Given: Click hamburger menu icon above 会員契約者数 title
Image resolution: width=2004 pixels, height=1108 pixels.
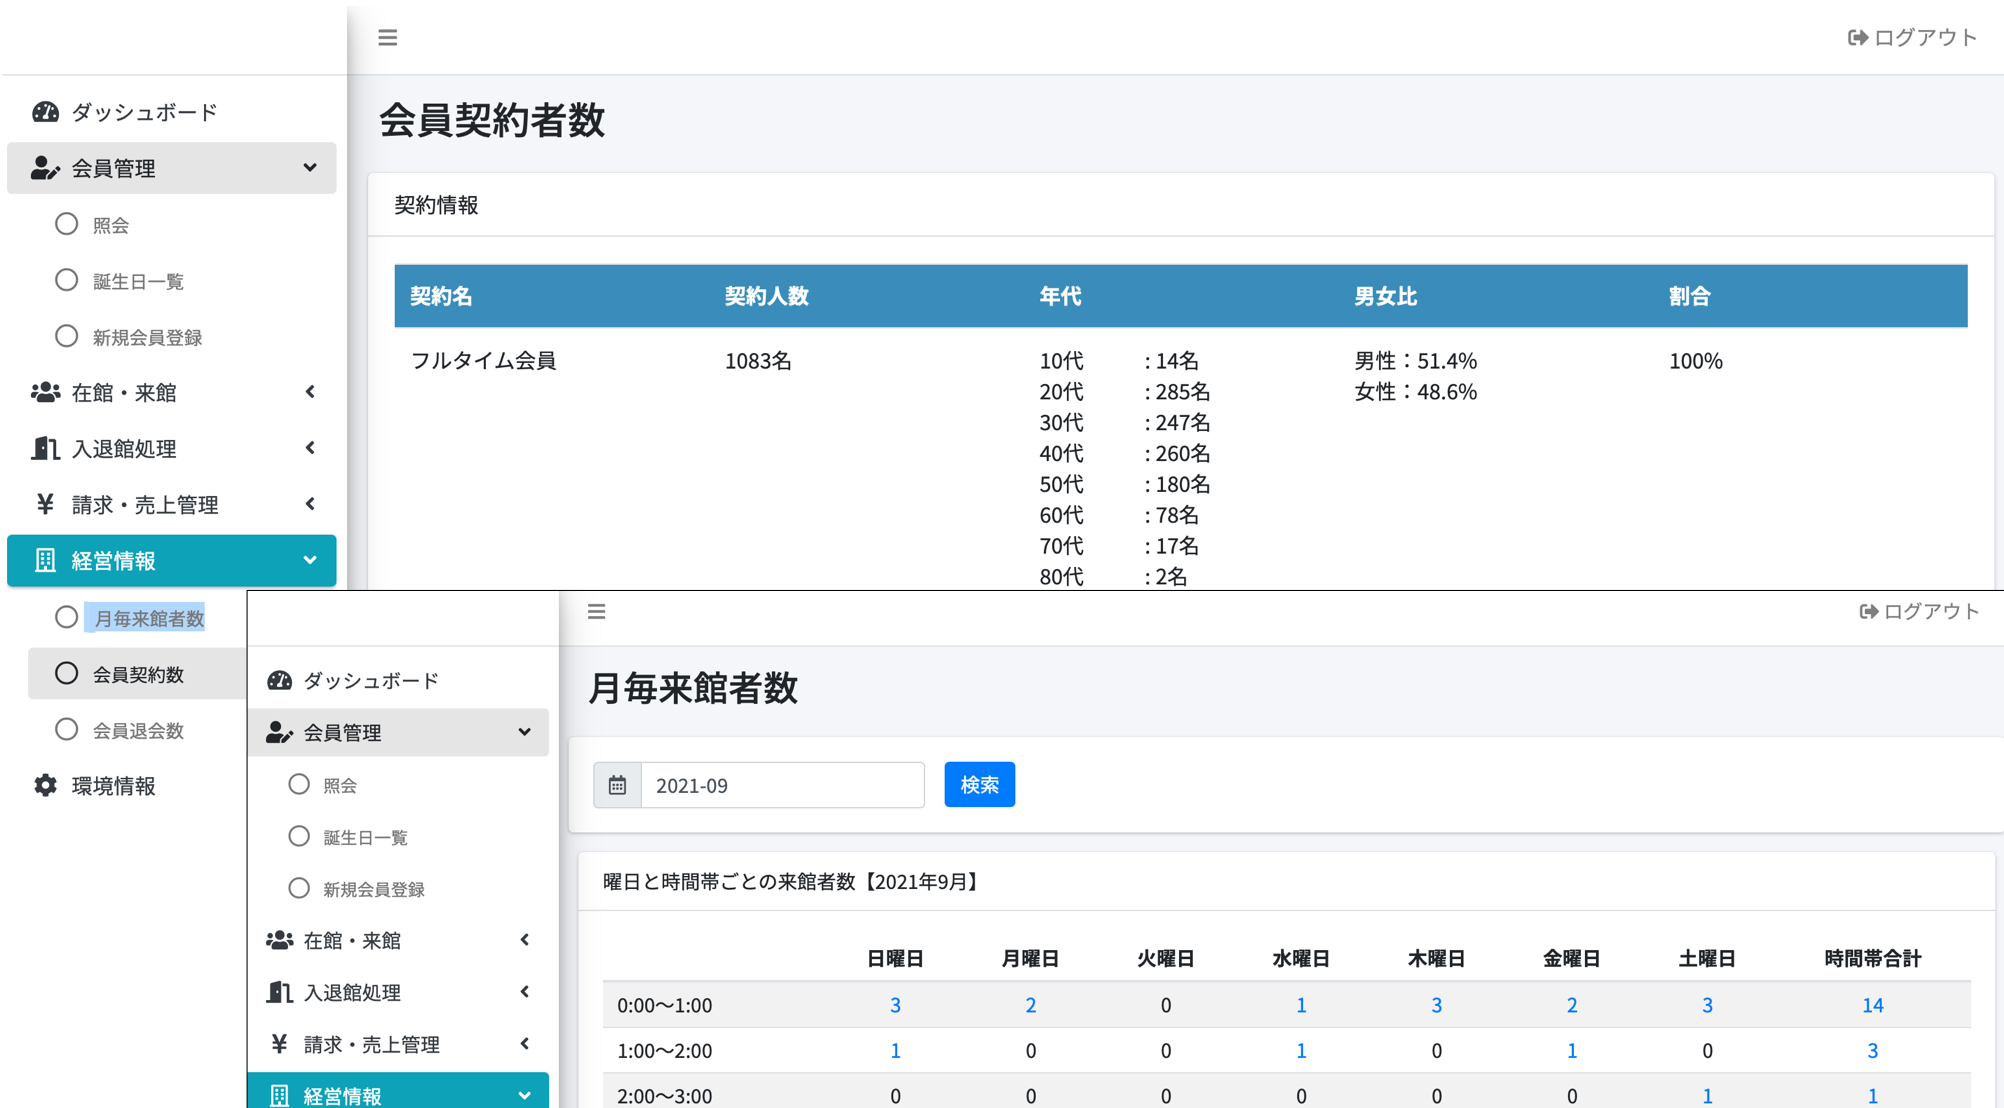Looking at the screenshot, I should [388, 38].
